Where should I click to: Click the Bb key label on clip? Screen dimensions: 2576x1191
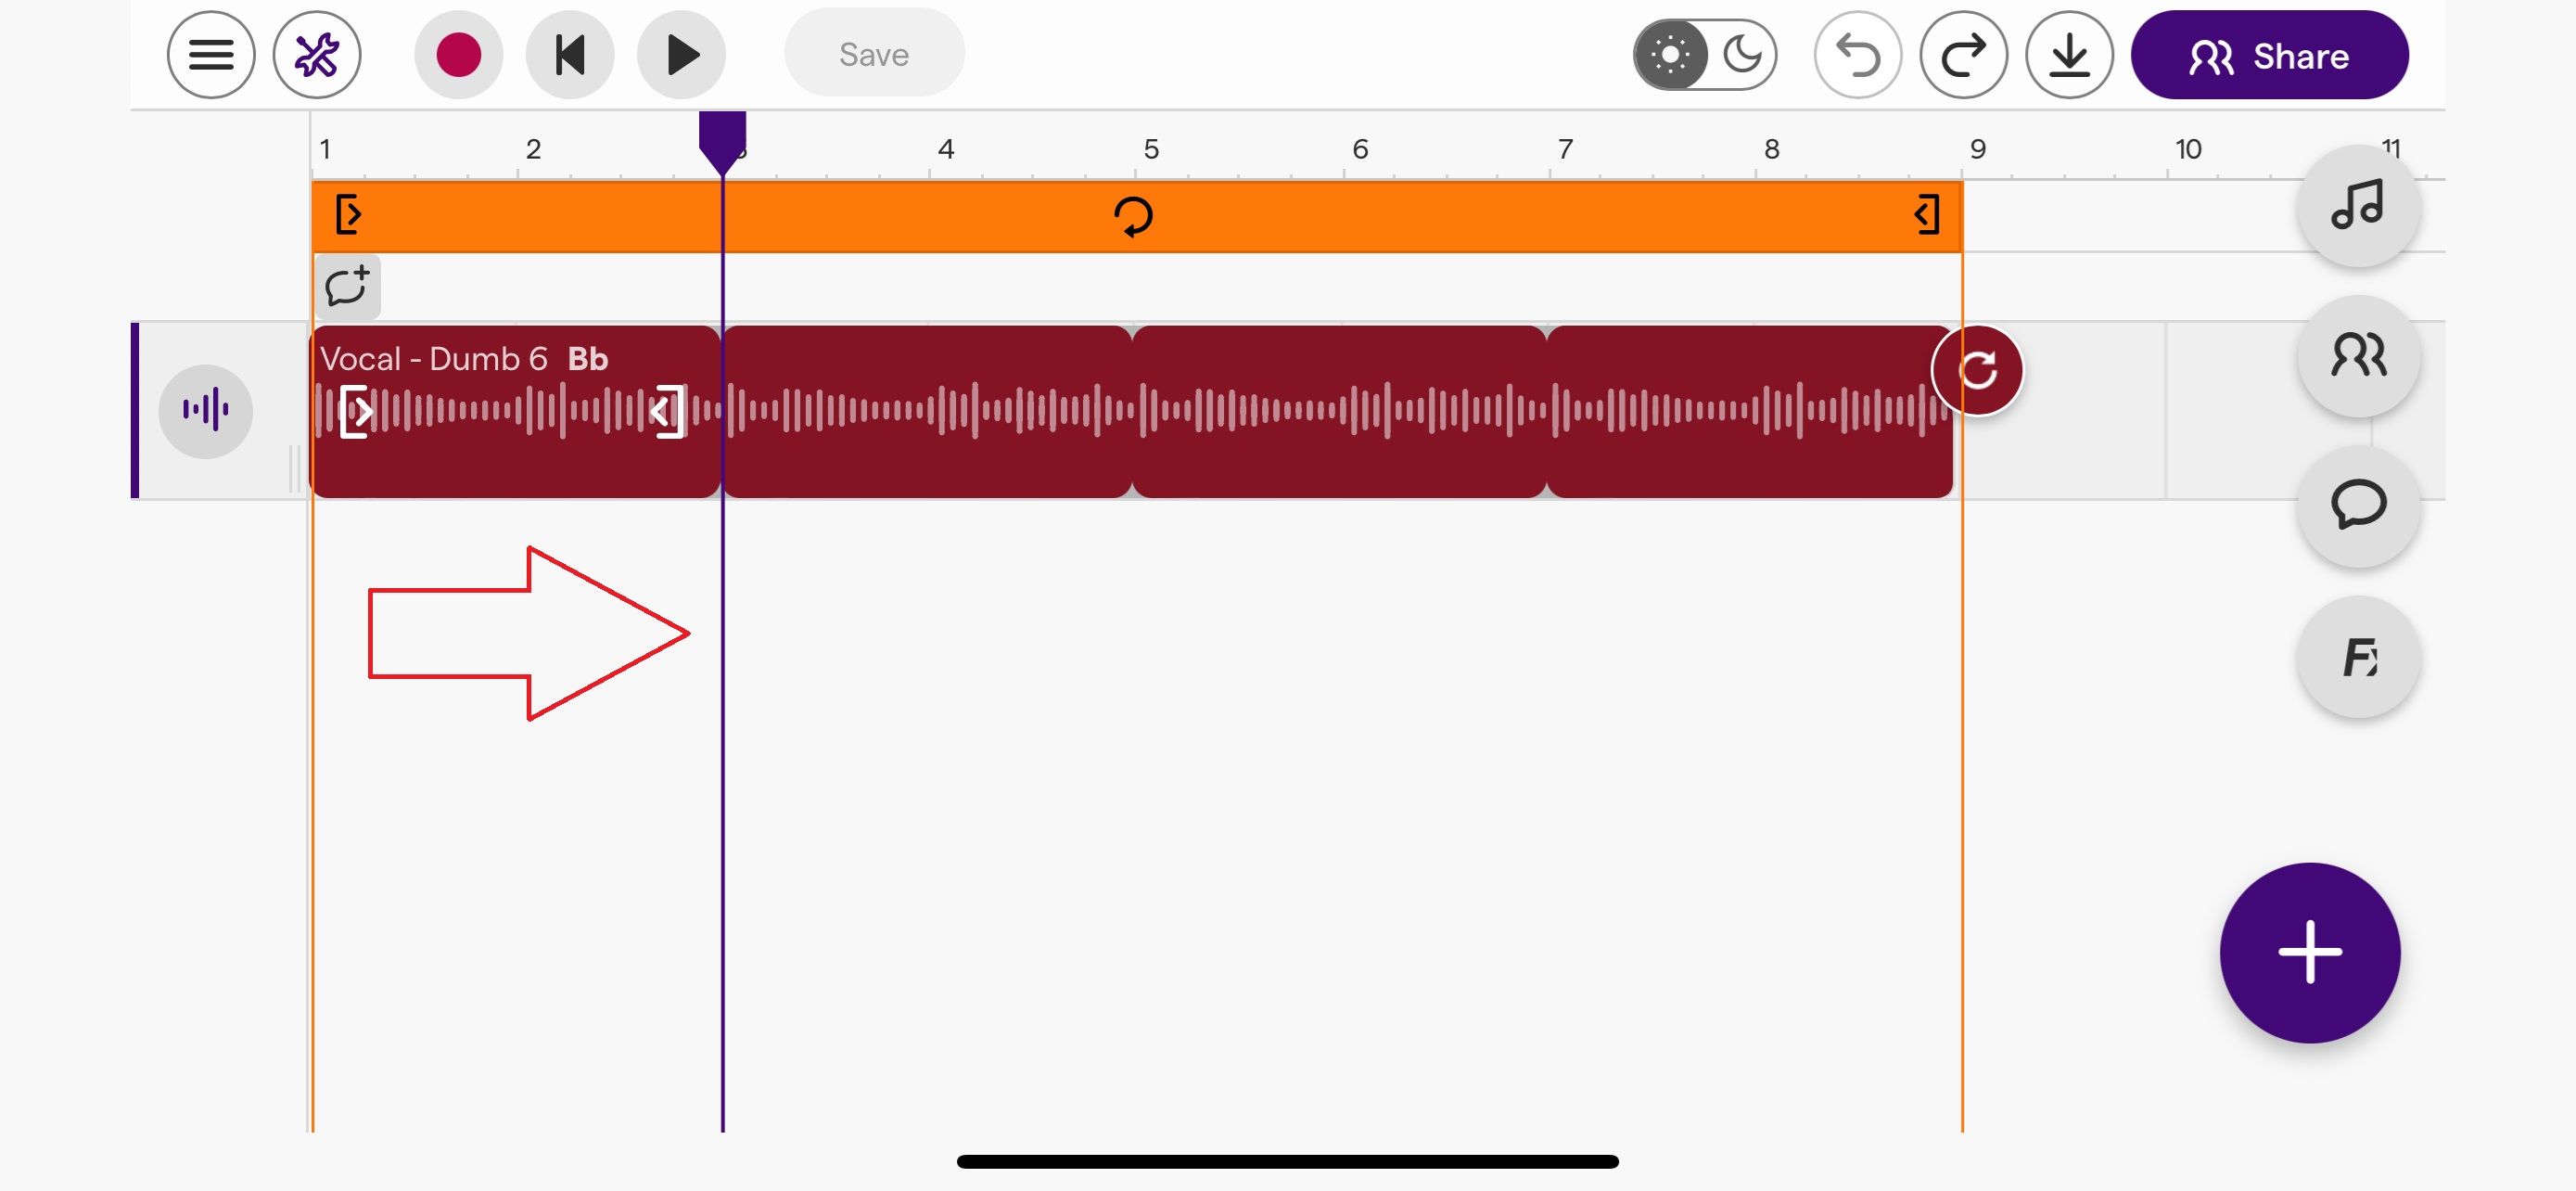pyautogui.click(x=587, y=359)
